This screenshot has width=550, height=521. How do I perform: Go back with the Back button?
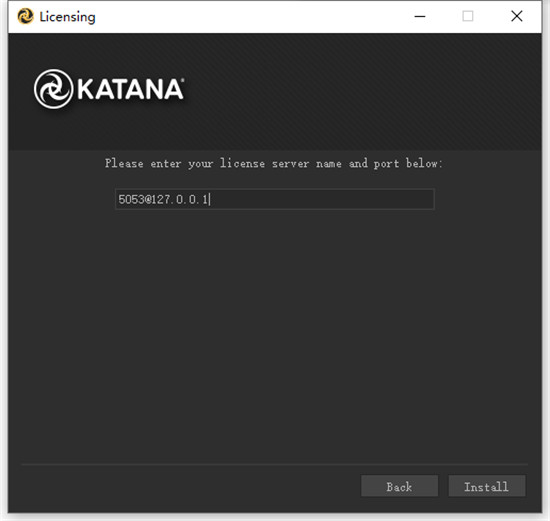point(399,486)
